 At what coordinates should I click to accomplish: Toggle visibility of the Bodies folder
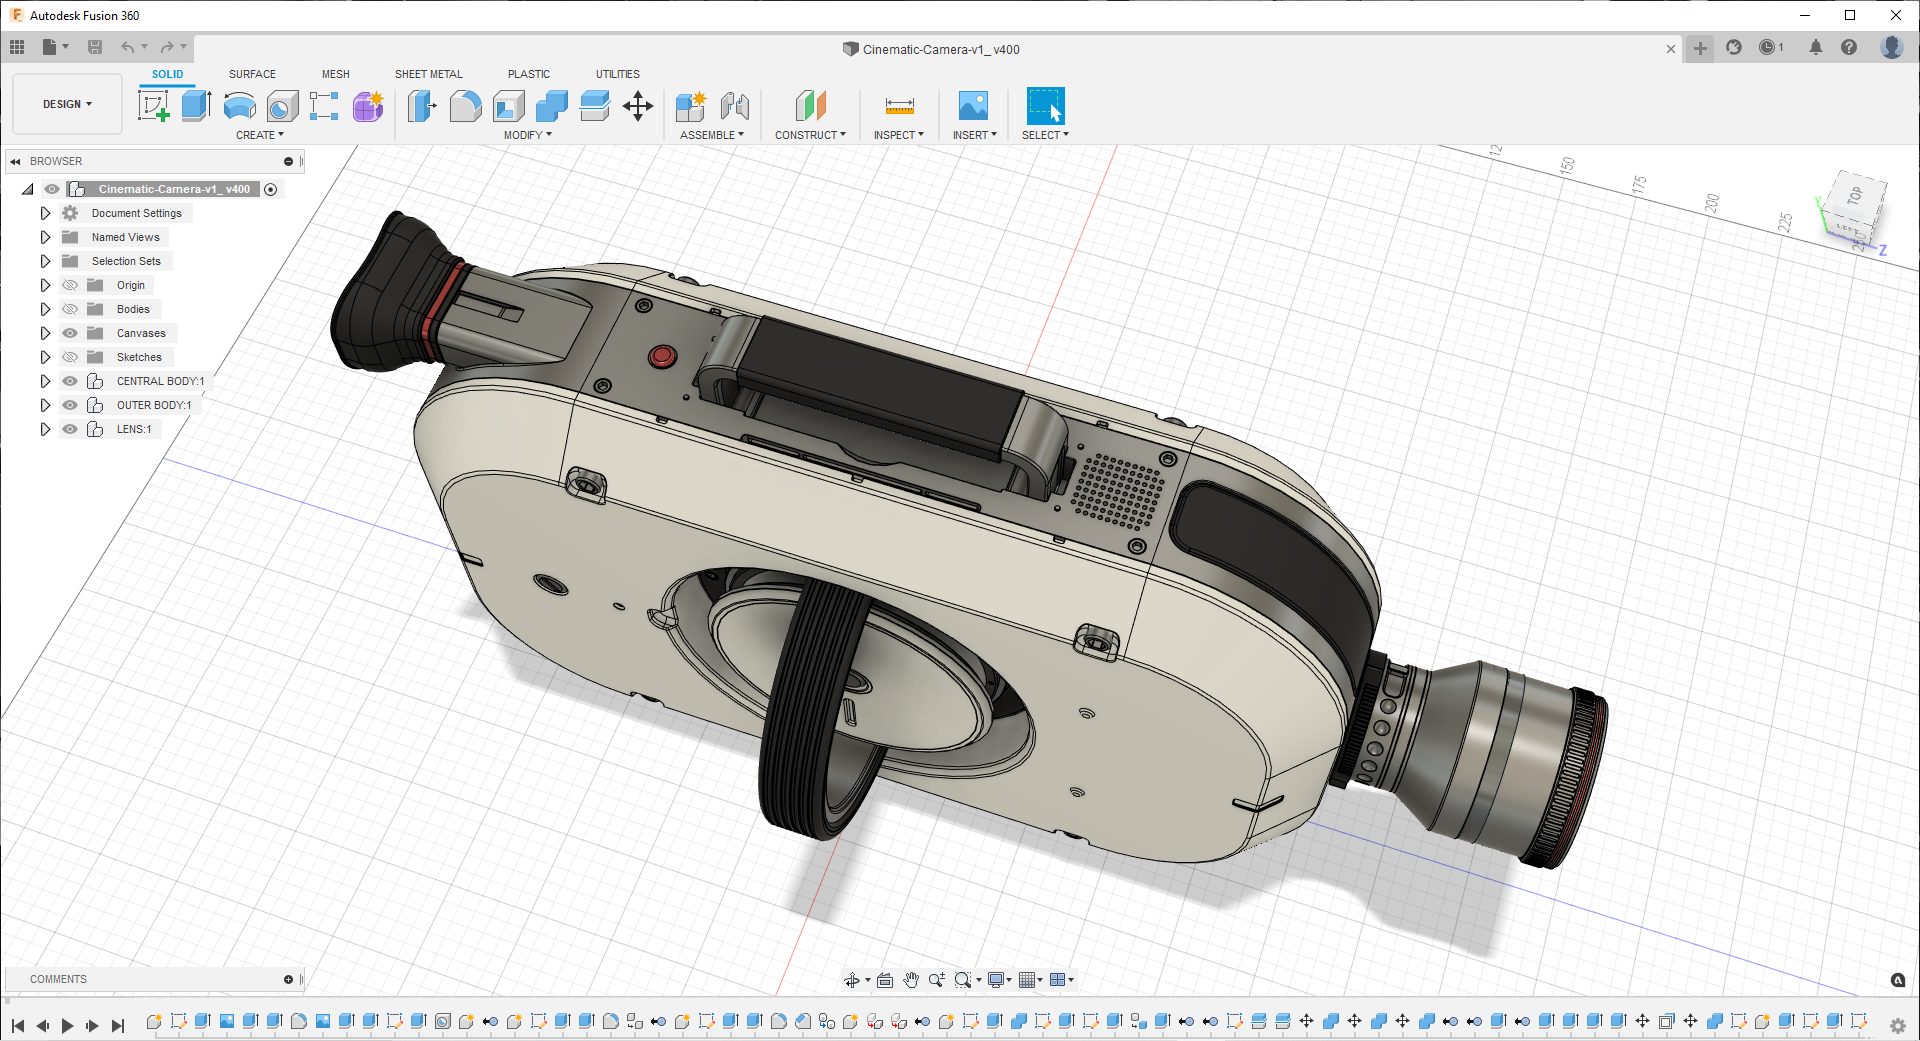70,309
